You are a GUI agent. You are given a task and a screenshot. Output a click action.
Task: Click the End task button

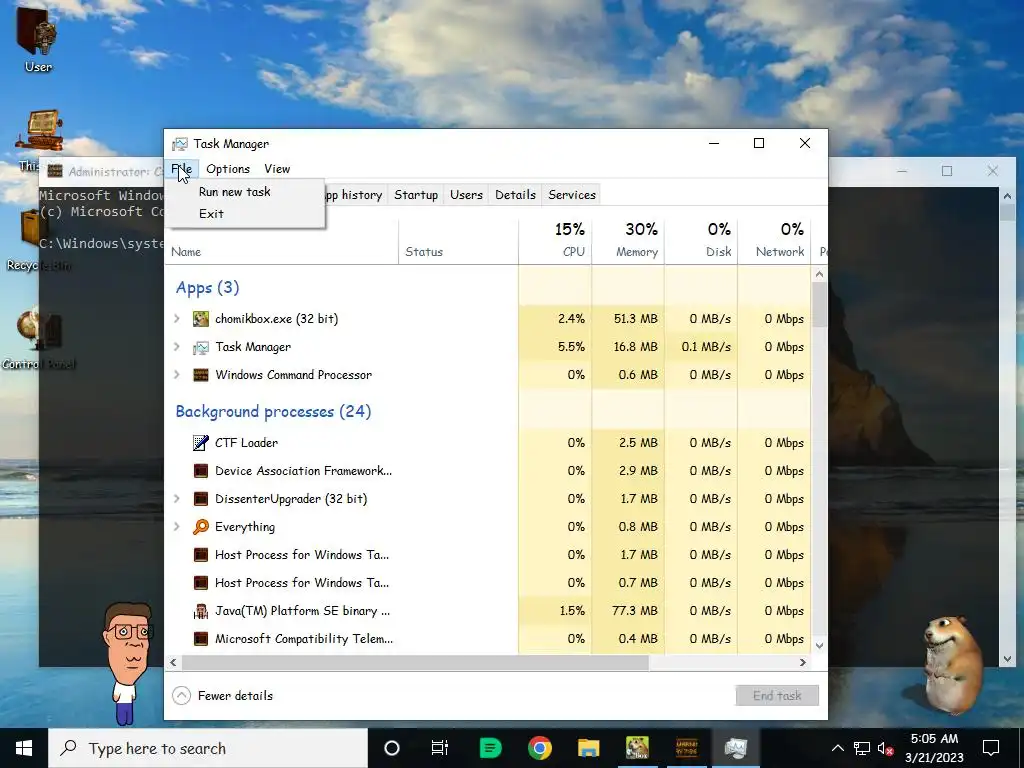click(x=777, y=696)
